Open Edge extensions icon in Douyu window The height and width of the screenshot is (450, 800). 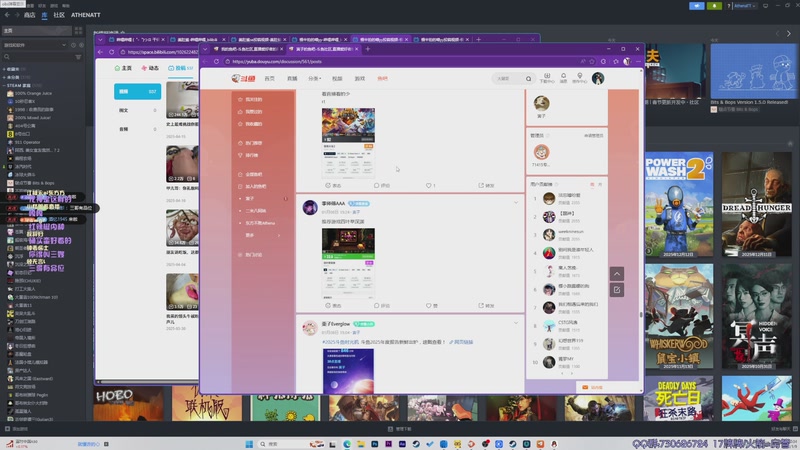604,61
